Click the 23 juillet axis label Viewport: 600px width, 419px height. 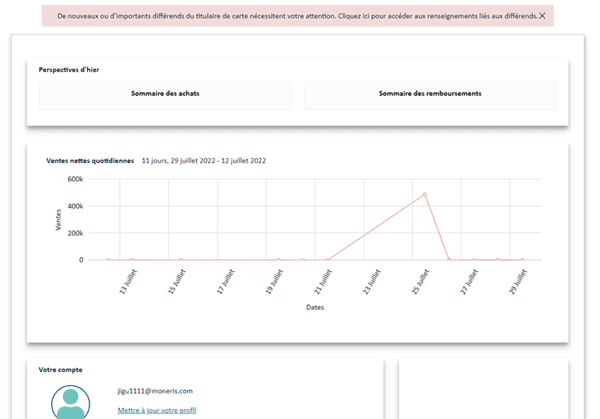point(372,282)
